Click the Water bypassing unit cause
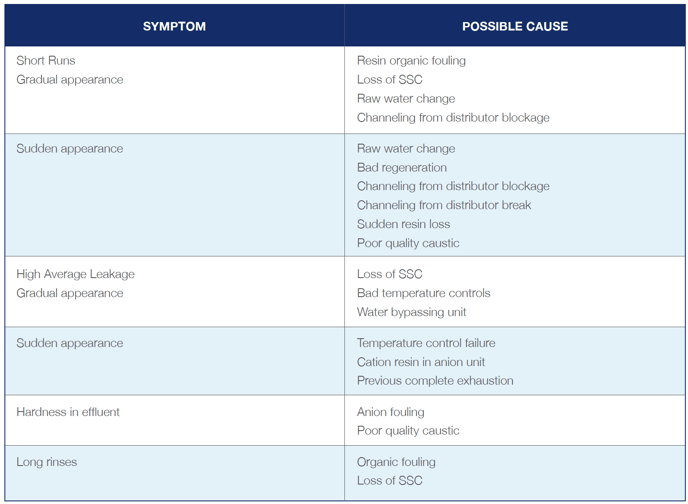This screenshot has height=504, width=688. tap(411, 313)
